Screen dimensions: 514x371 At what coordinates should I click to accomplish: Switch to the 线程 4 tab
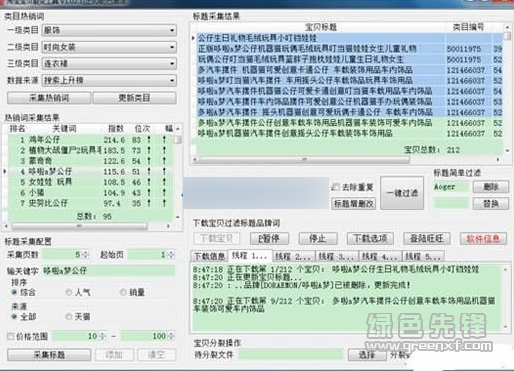coord(380,256)
